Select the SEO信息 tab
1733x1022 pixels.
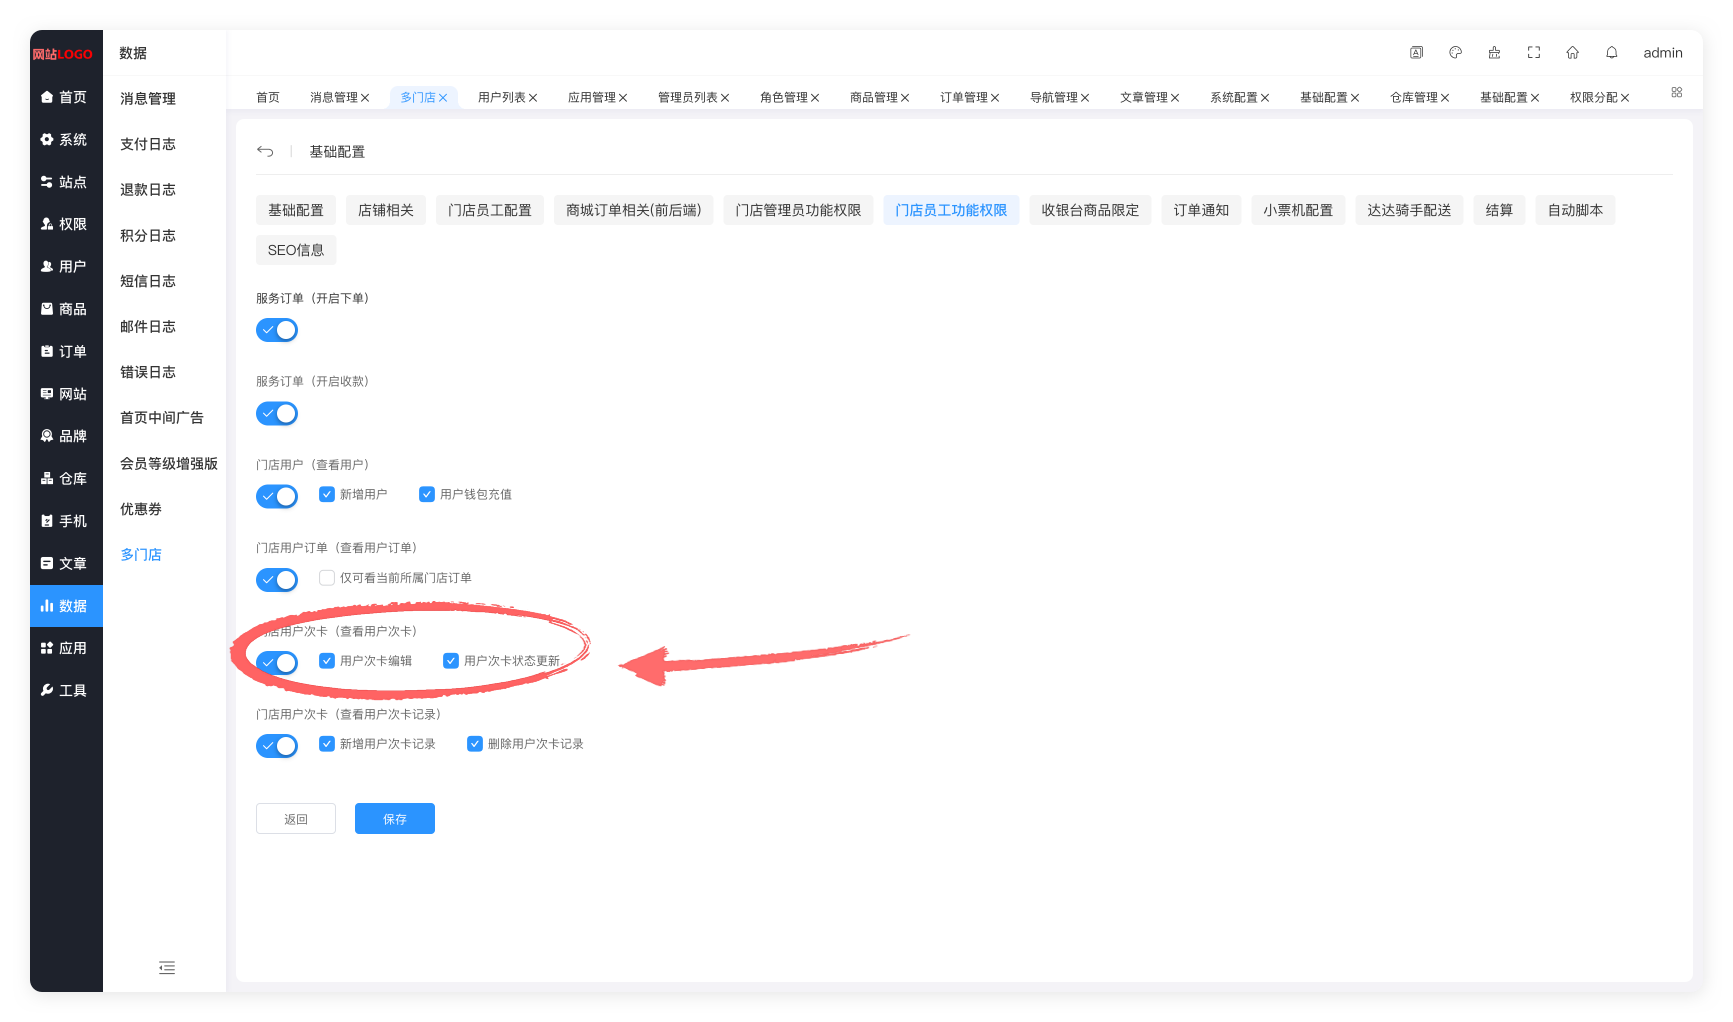[296, 250]
